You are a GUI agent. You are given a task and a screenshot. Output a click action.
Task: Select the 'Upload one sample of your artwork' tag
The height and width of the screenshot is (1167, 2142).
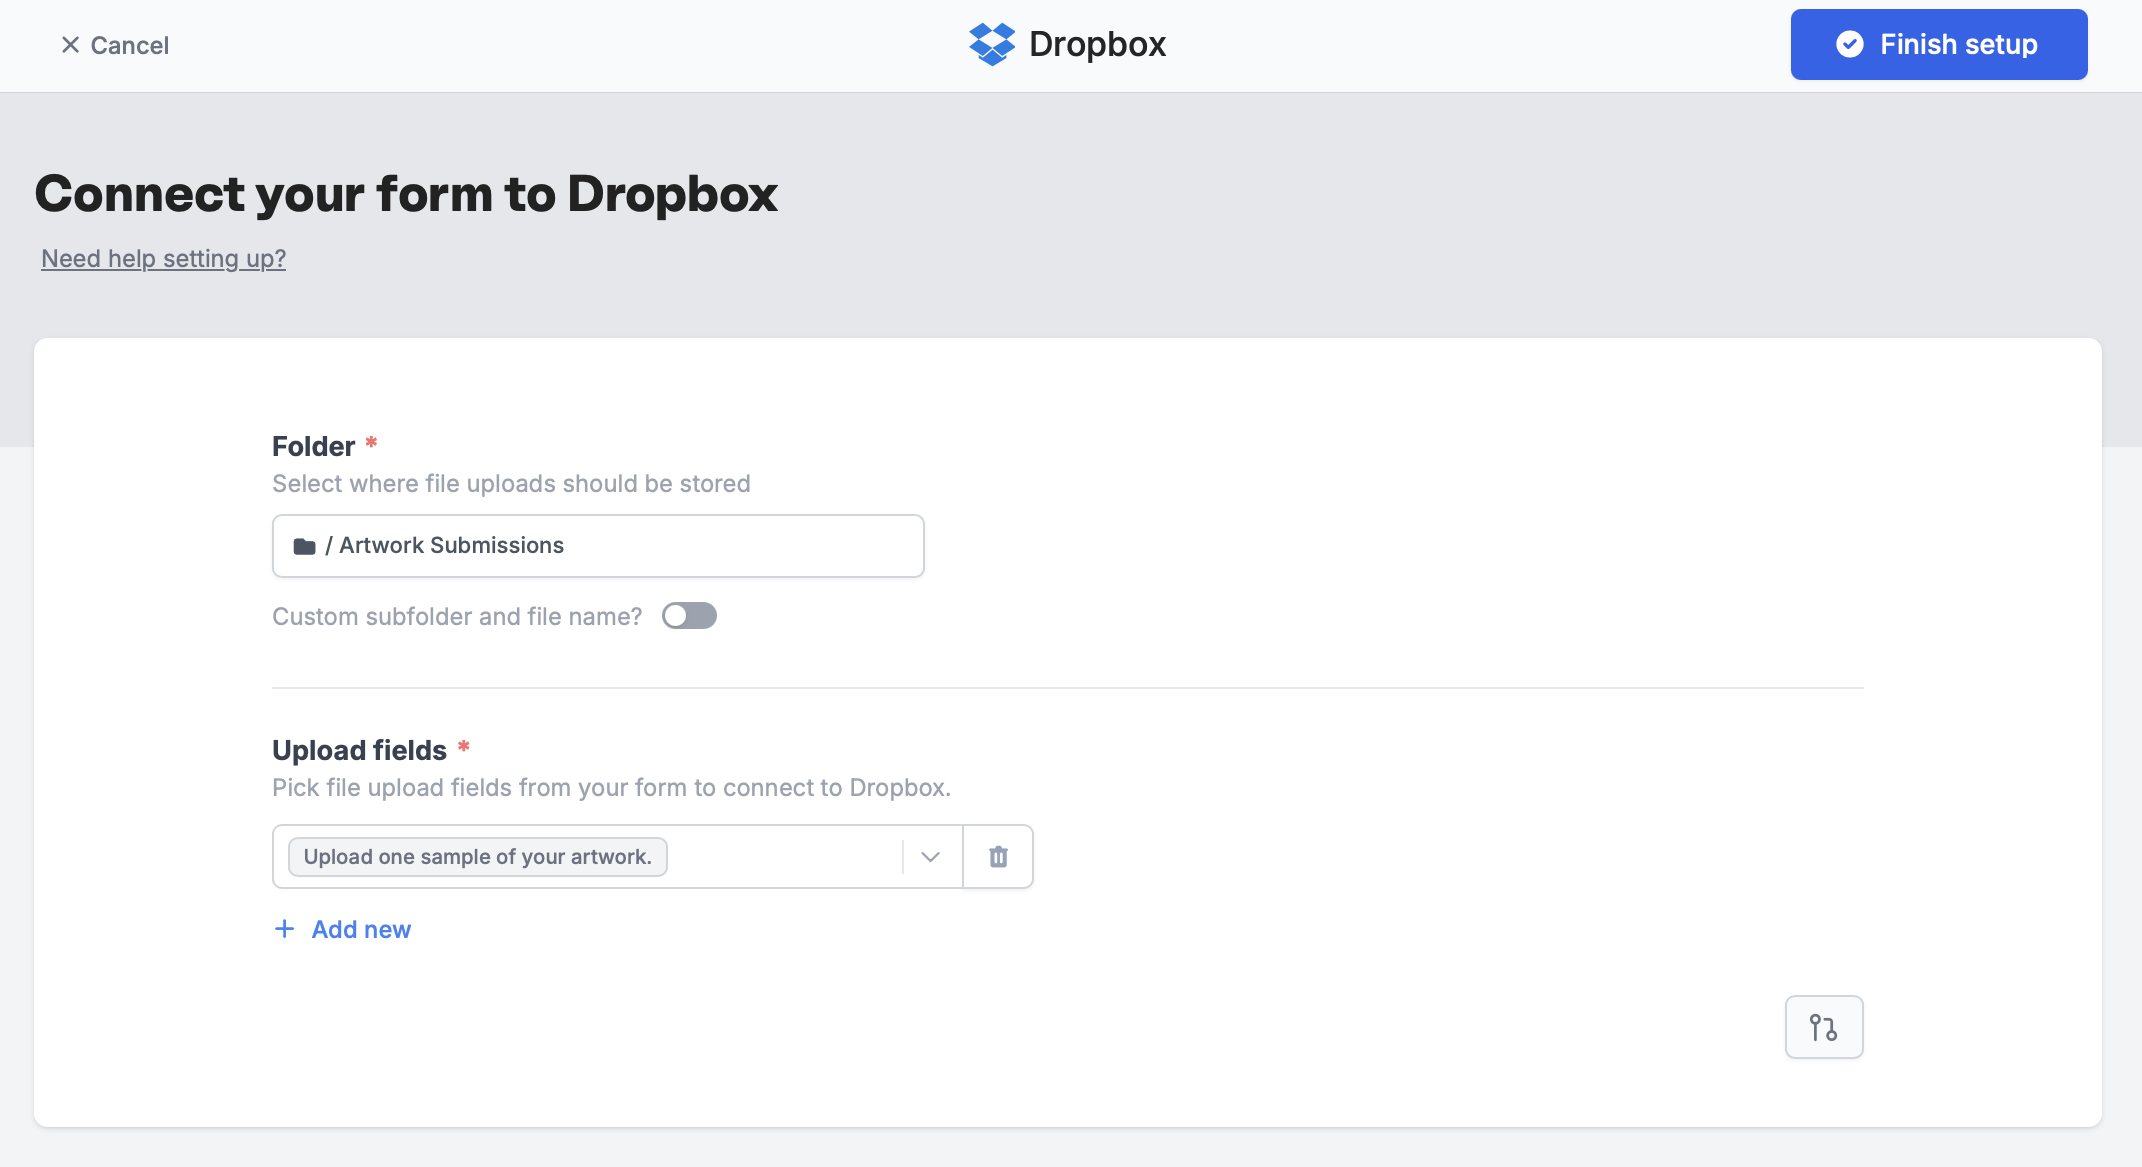(477, 856)
